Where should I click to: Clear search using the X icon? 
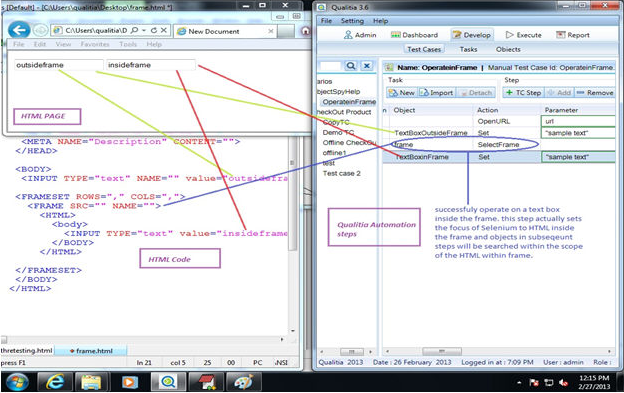pyautogui.click(x=367, y=66)
